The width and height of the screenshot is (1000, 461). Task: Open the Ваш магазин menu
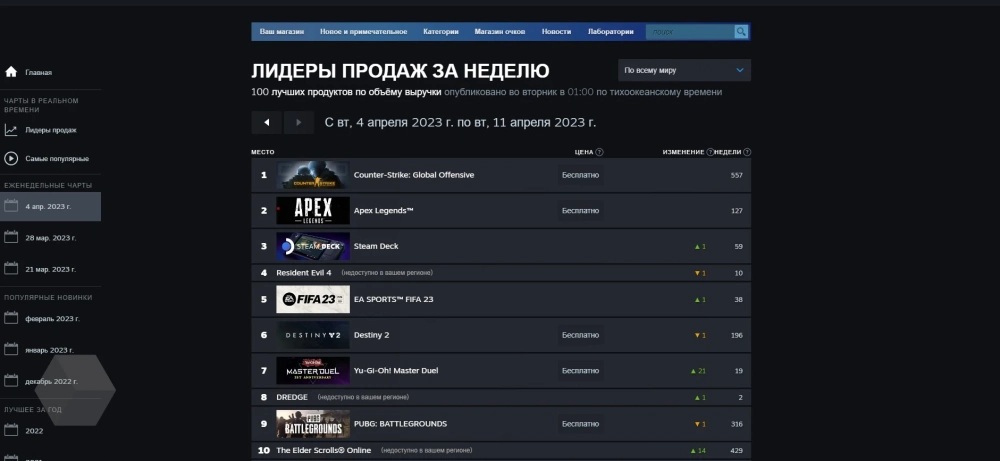point(280,32)
